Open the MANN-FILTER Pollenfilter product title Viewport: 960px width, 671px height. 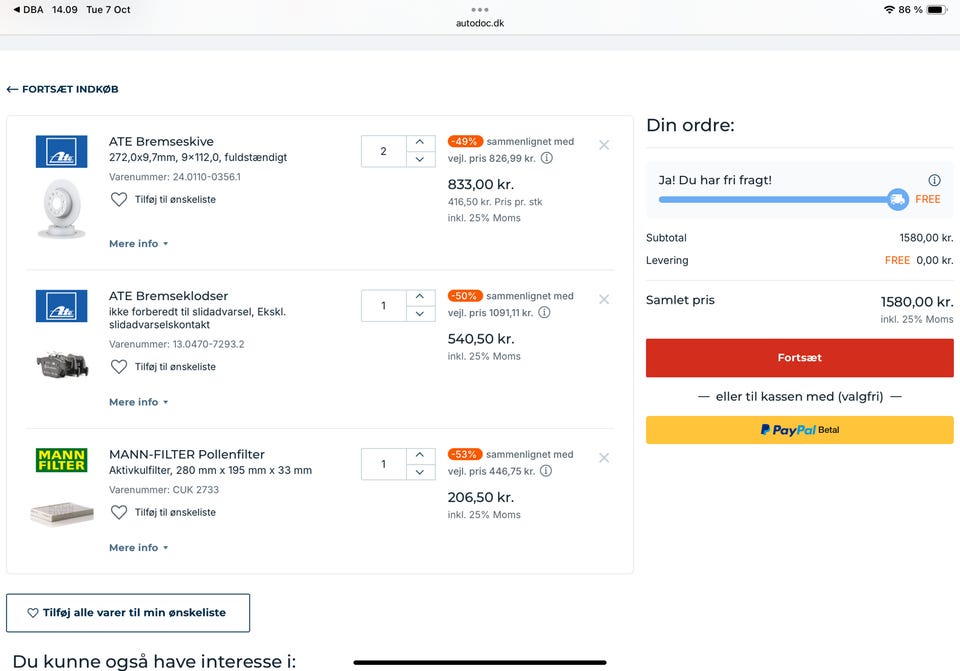pos(187,454)
